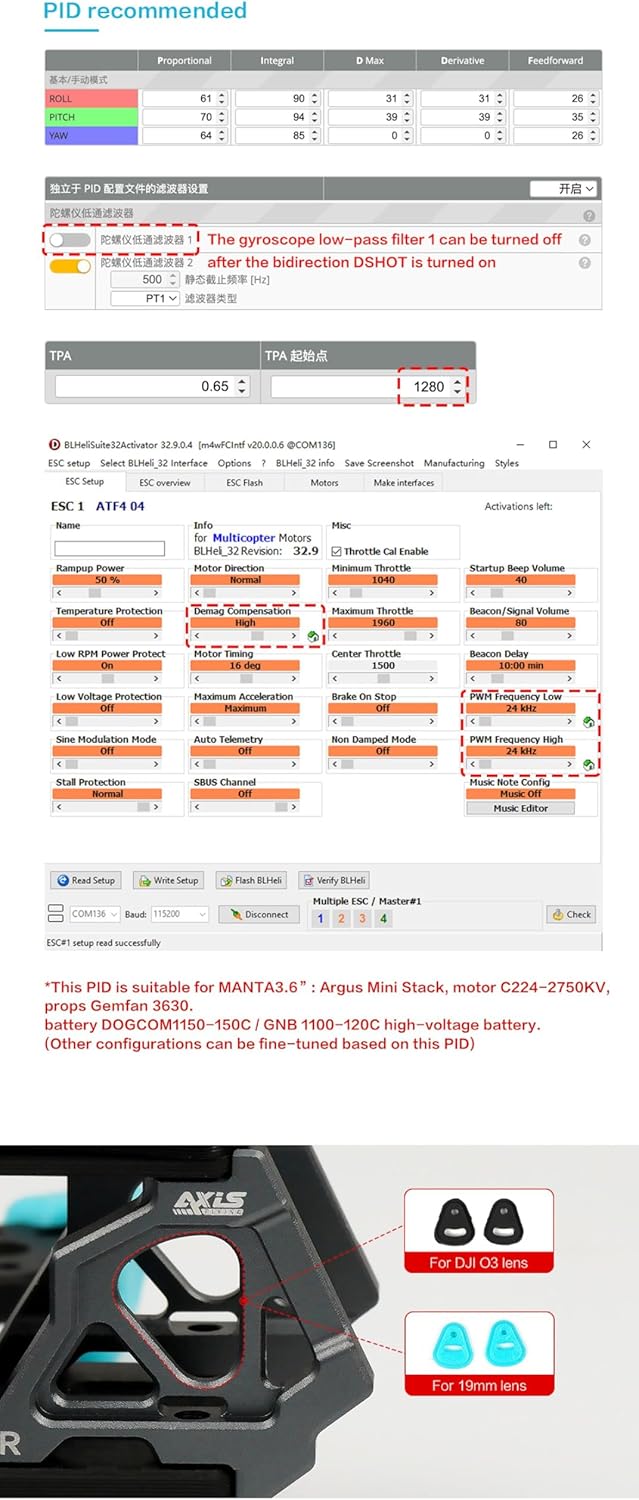Viewport: 639px width, 1500px height.
Task: Switch to ESC overview tab
Action: point(165,482)
